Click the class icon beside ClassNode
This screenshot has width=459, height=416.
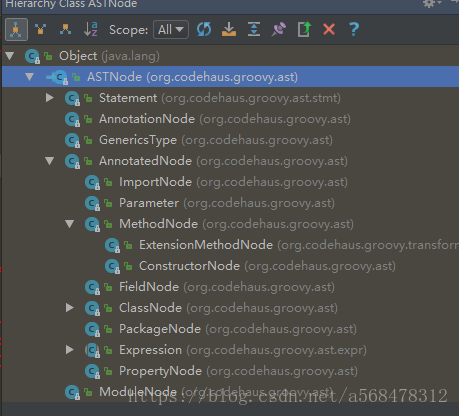click(92, 308)
